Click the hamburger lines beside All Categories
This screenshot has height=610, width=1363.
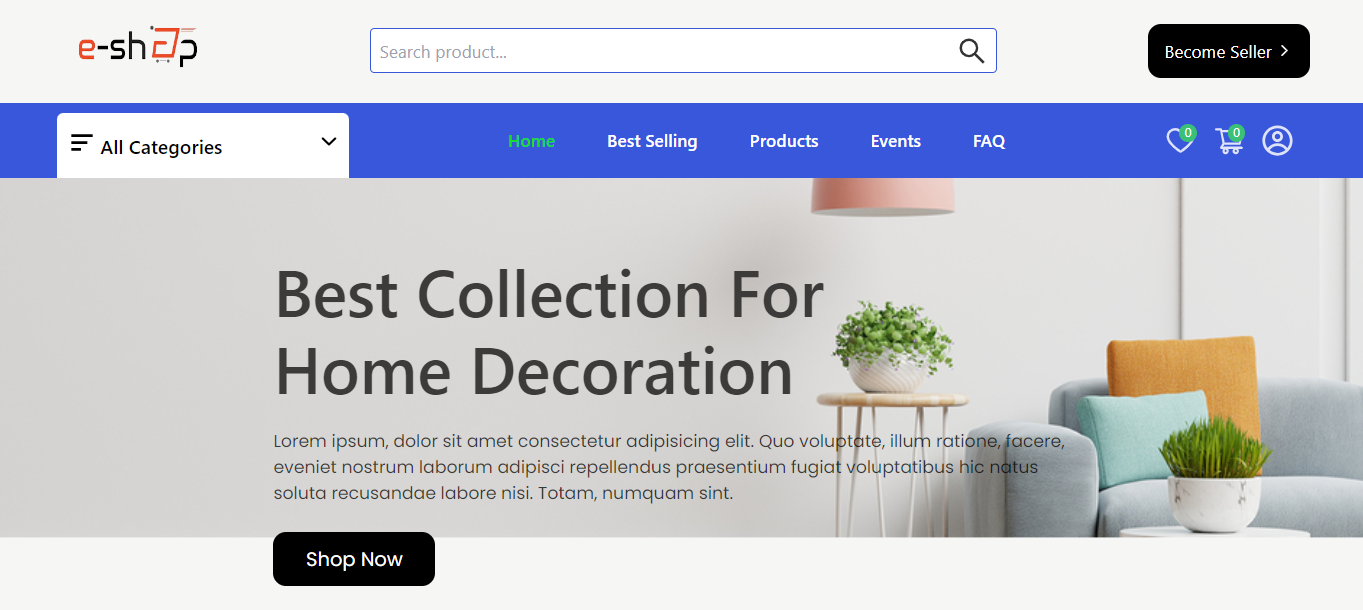pyautogui.click(x=82, y=143)
